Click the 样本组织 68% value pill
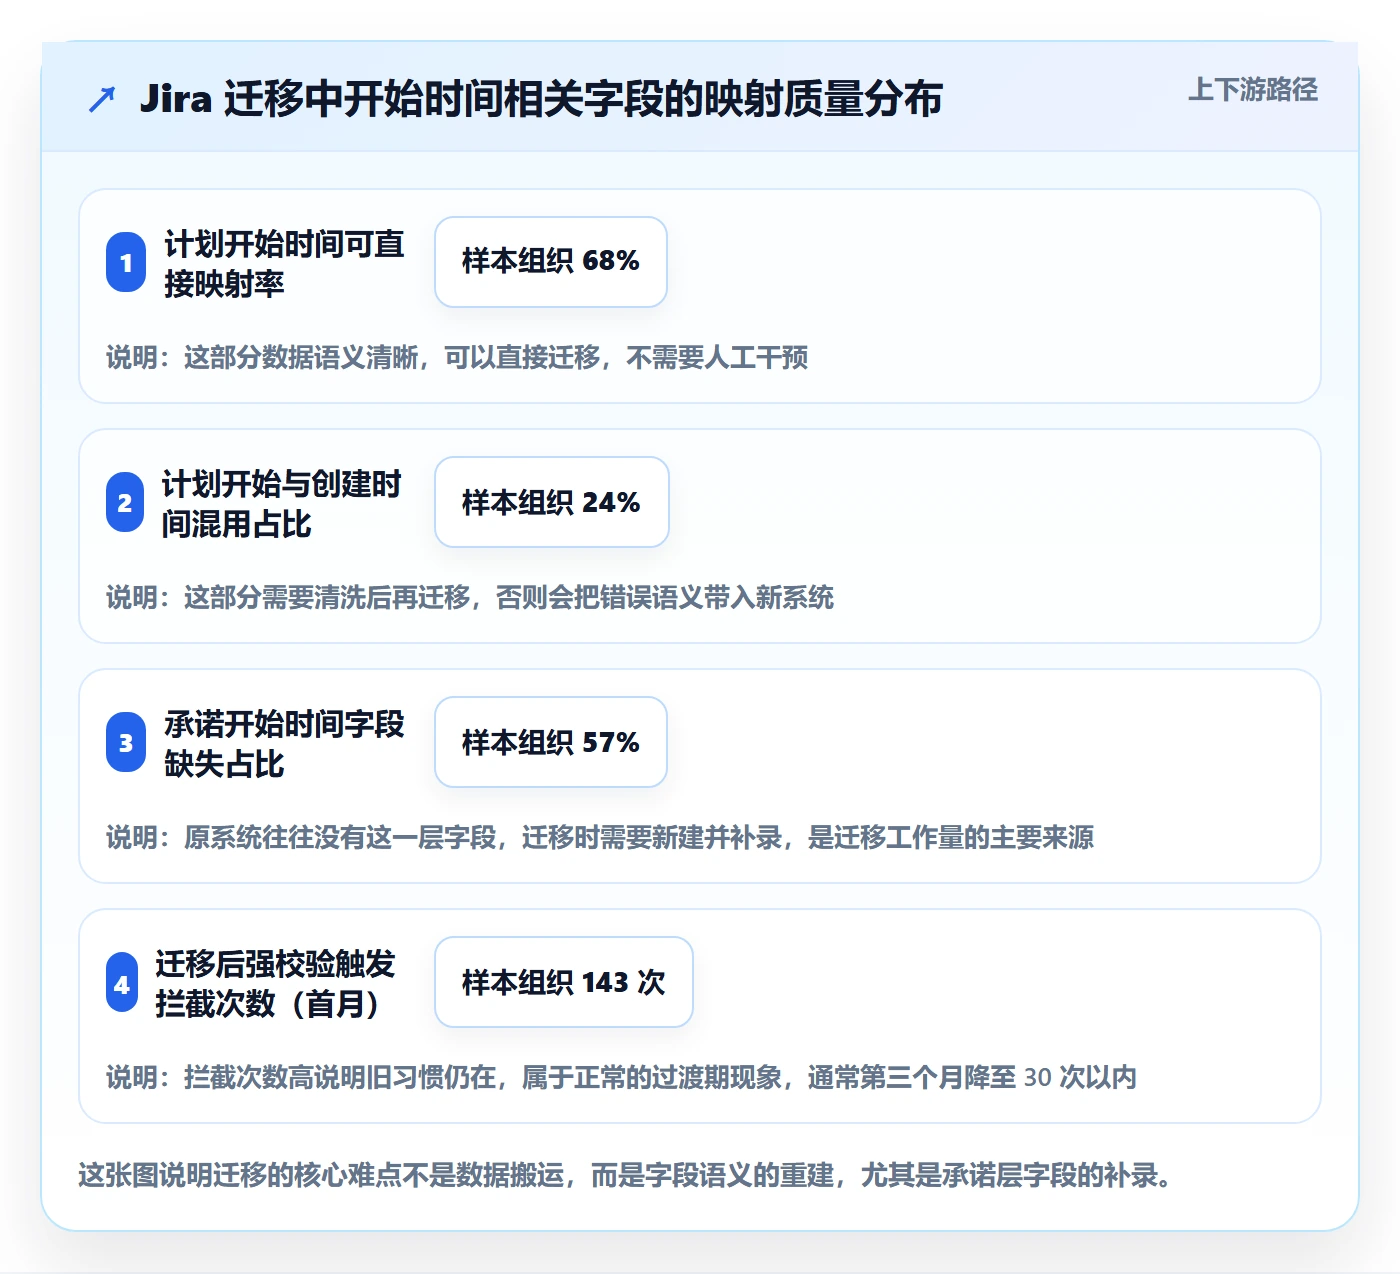1400x1274 pixels. click(x=551, y=262)
